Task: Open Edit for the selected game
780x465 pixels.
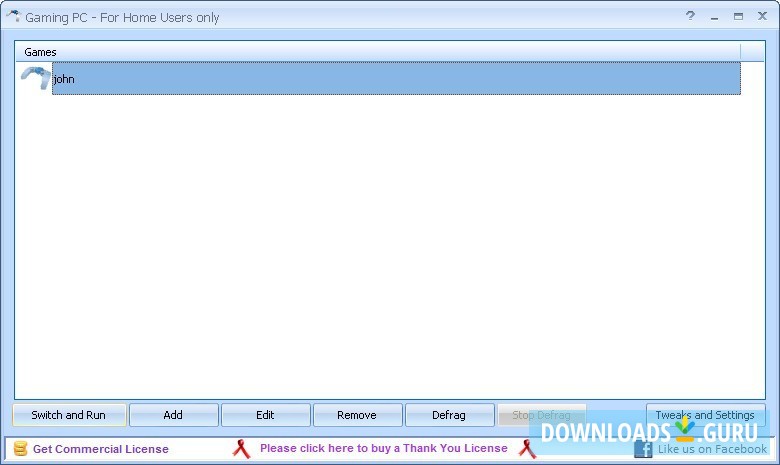Action: [265, 415]
